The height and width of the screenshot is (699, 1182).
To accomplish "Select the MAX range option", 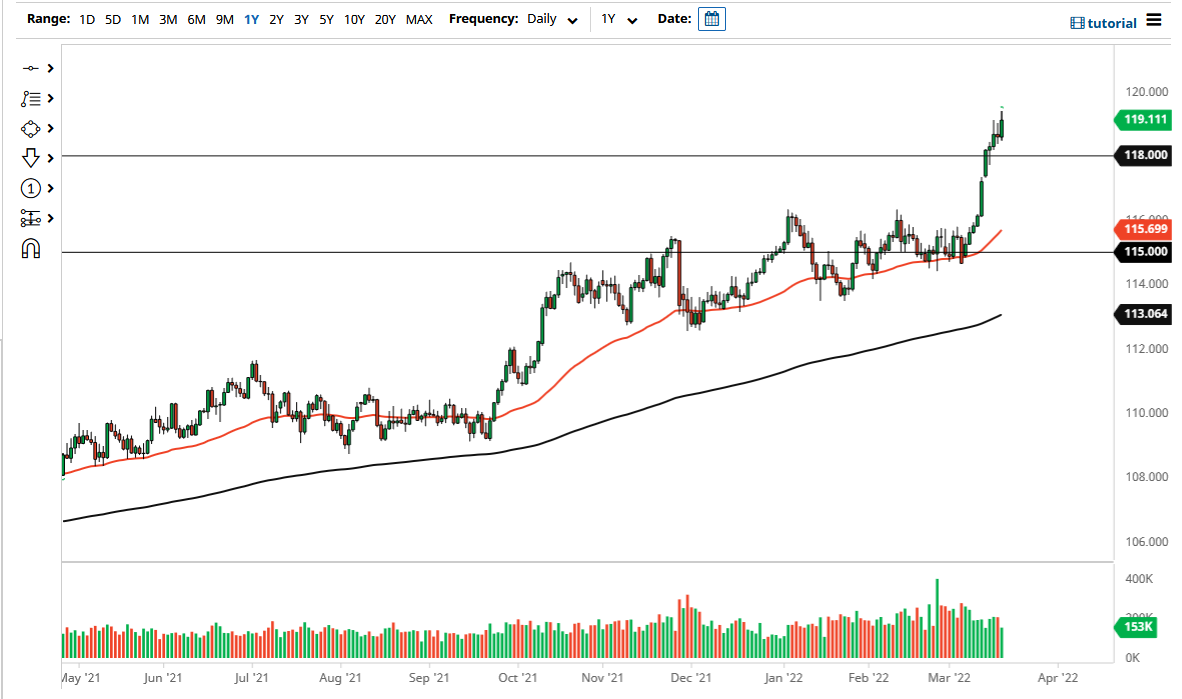I will pos(419,18).
